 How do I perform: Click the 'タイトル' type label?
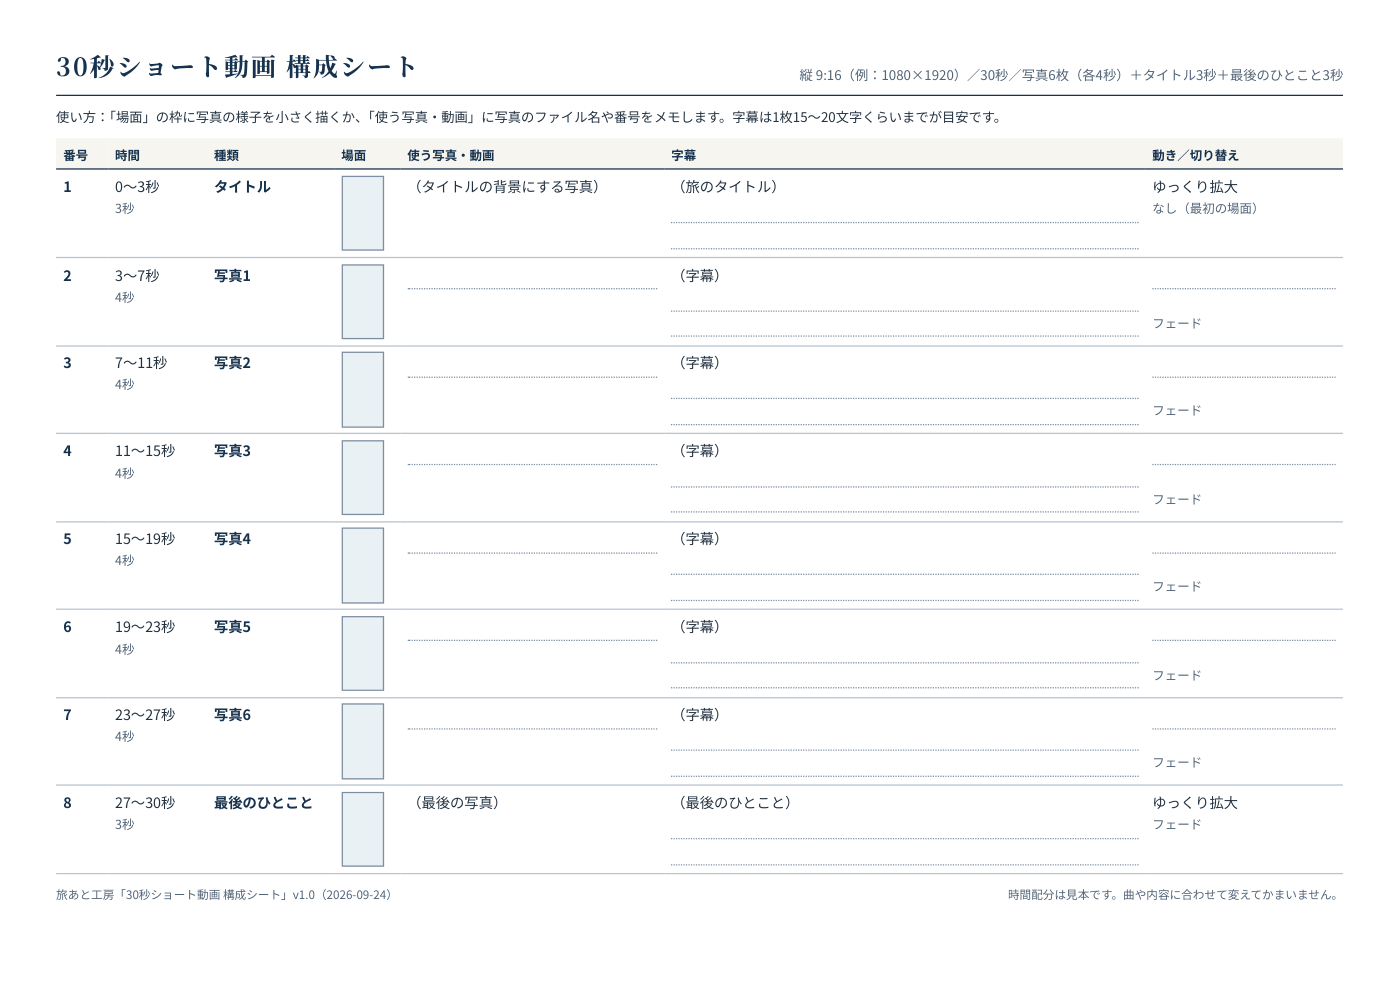pos(242,187)
